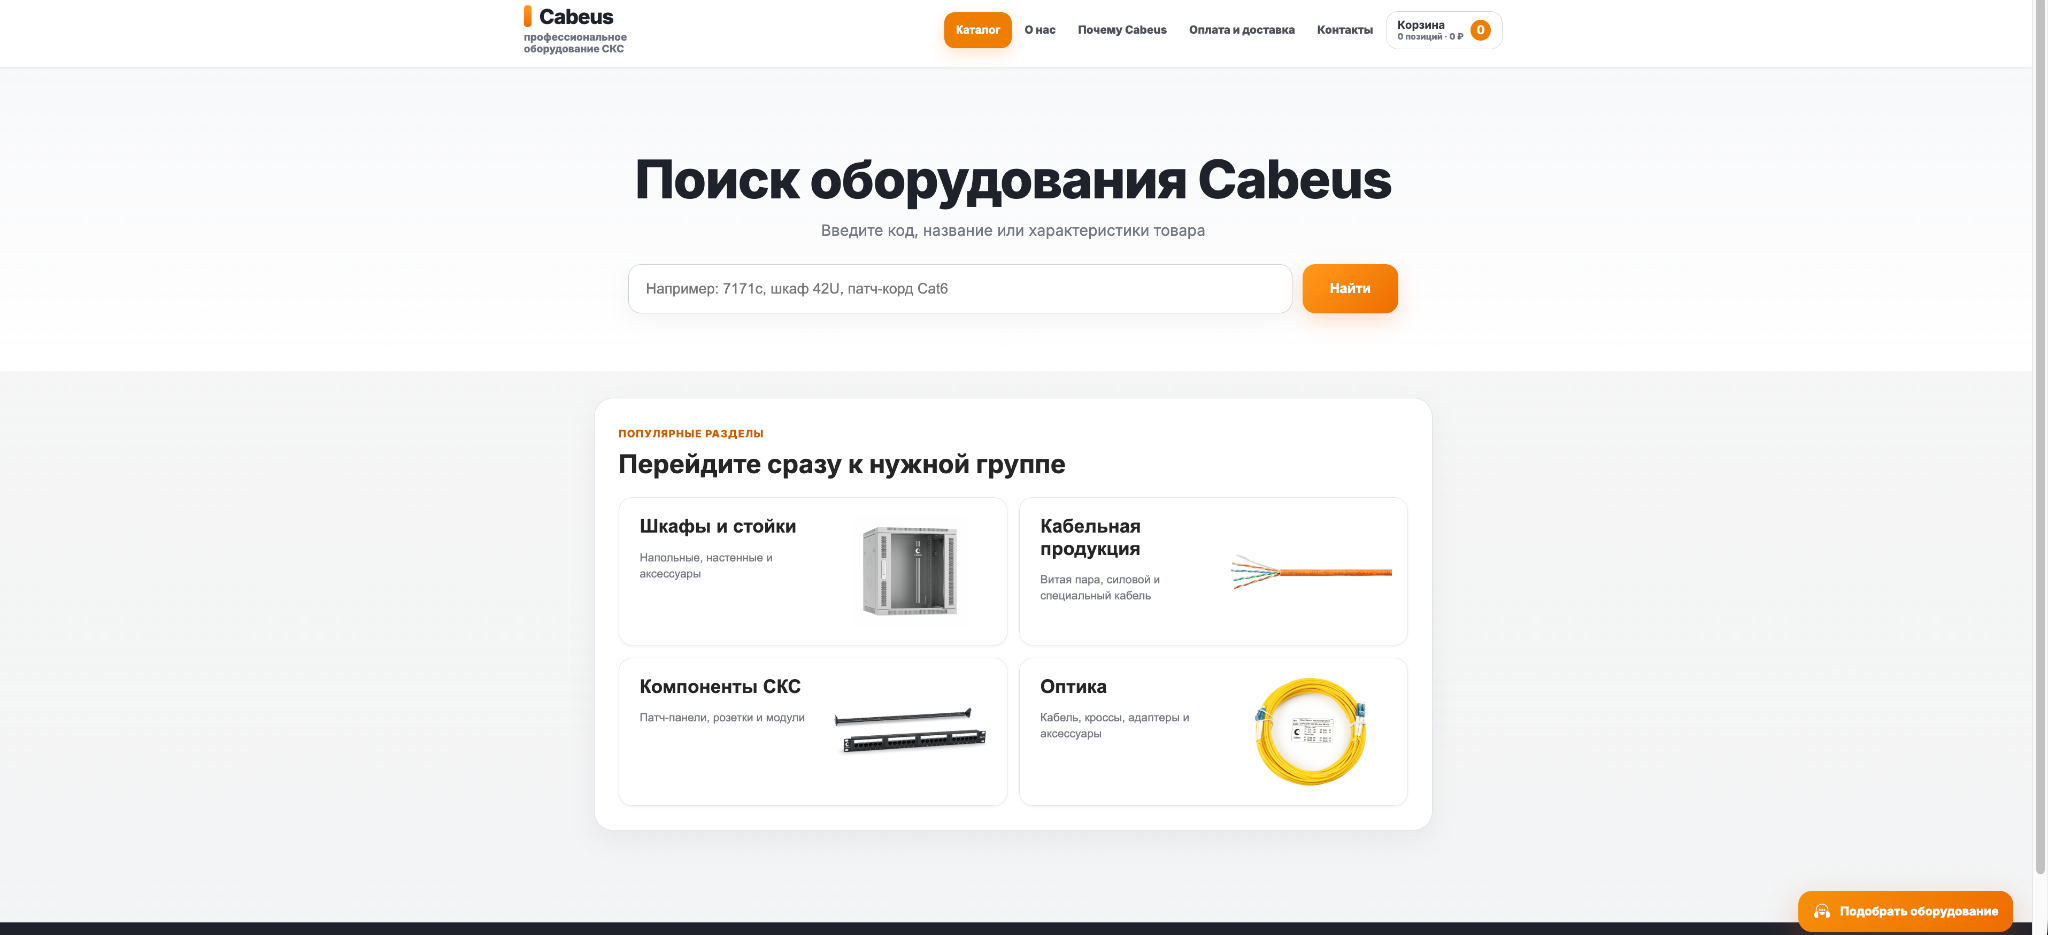Click the wall cabinet product image
Viewport: 2048px width, 935px height.
[910, 570]
